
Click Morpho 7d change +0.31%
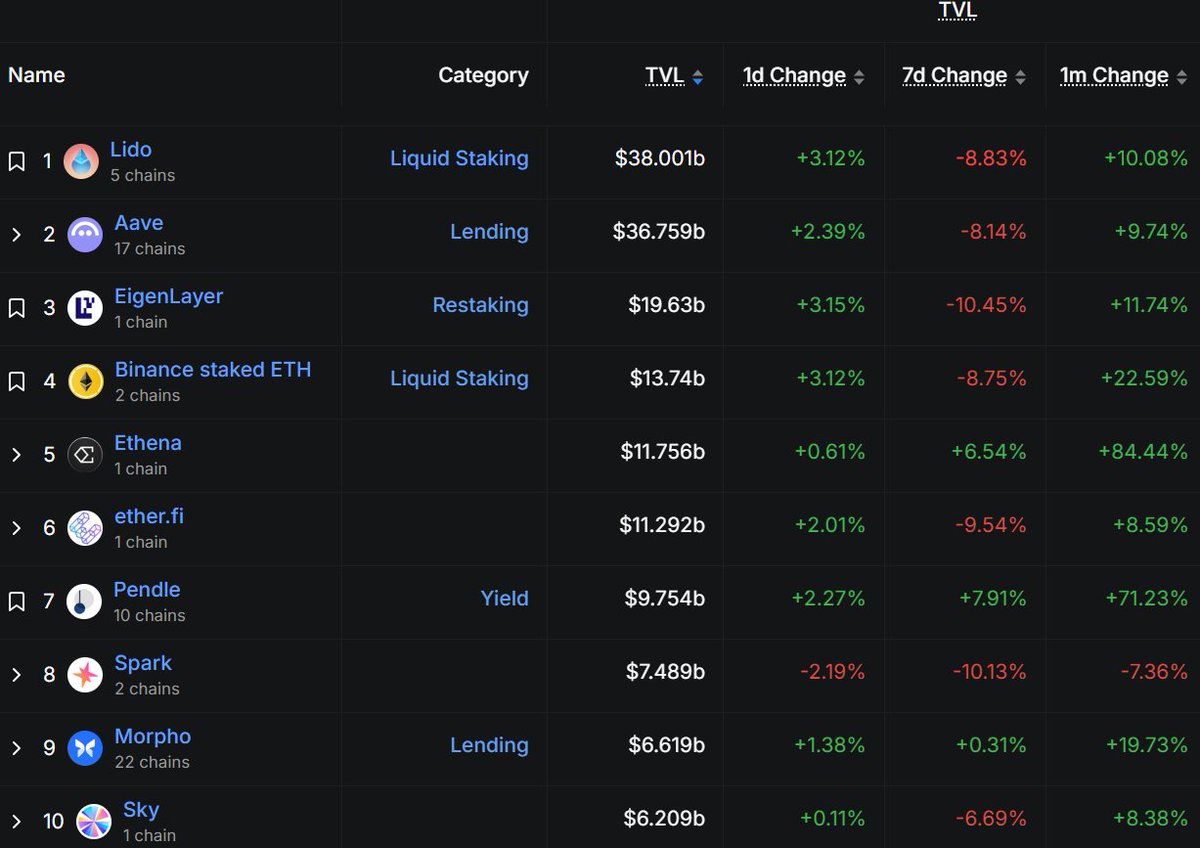tap(990, 745)
